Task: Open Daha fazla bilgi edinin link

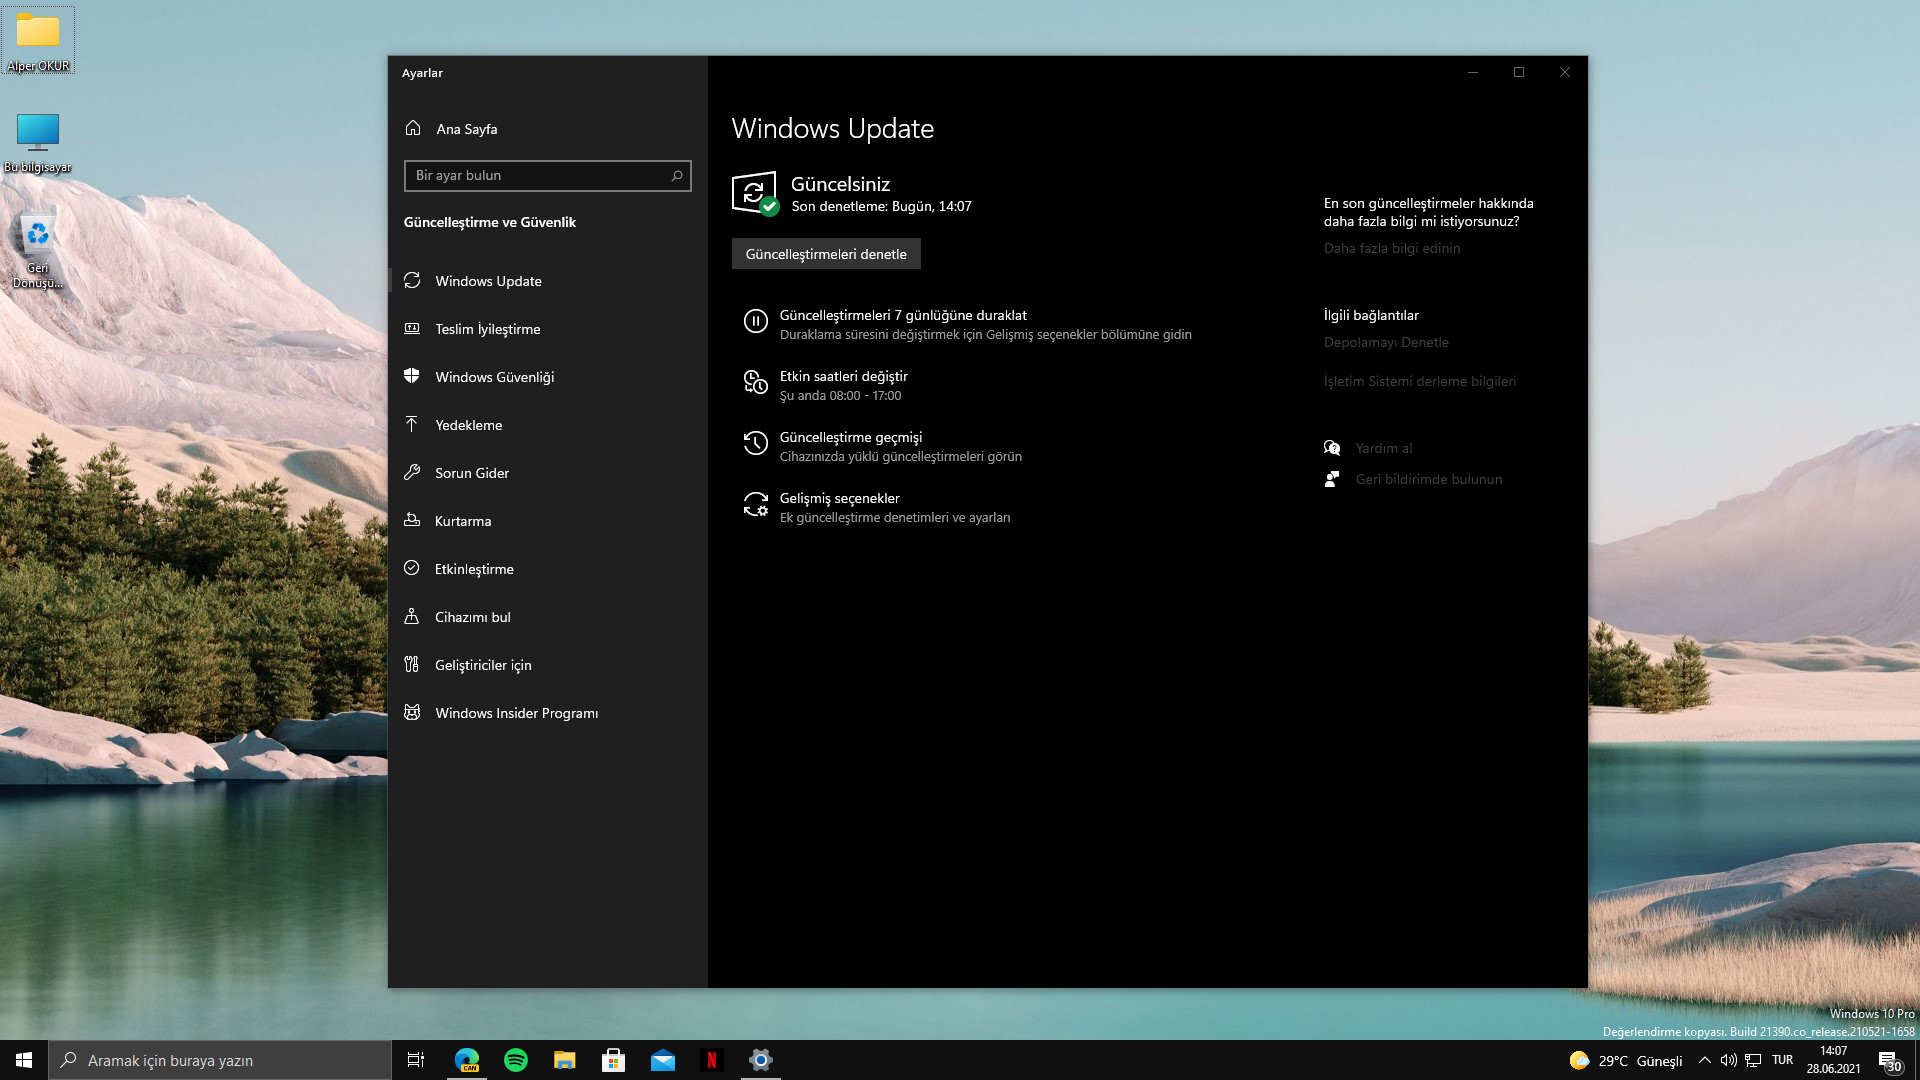Action: (x=1391, y=249)
